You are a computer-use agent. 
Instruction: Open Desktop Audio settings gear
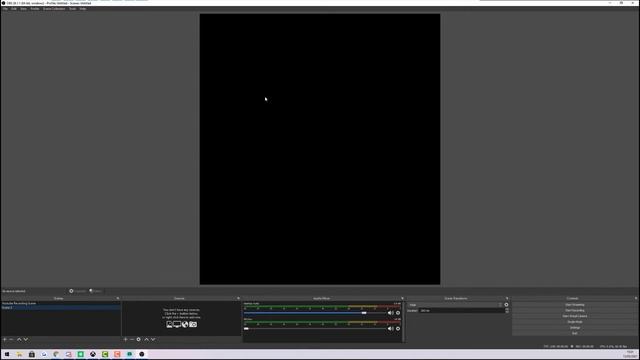[398, 313]
